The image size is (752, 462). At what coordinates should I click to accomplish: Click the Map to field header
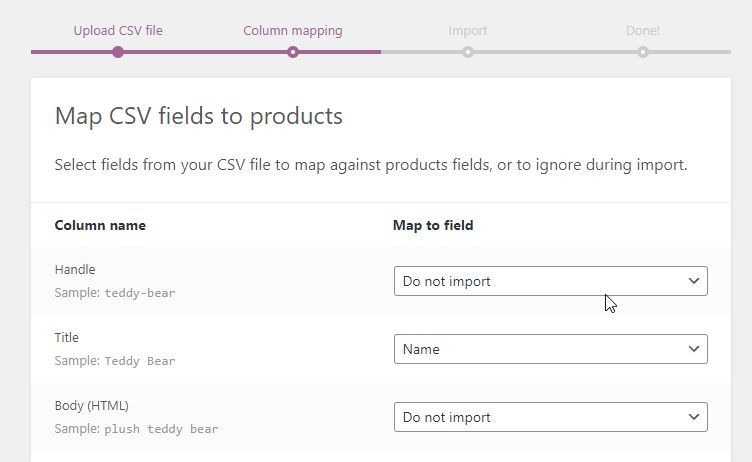pos(433,225)
